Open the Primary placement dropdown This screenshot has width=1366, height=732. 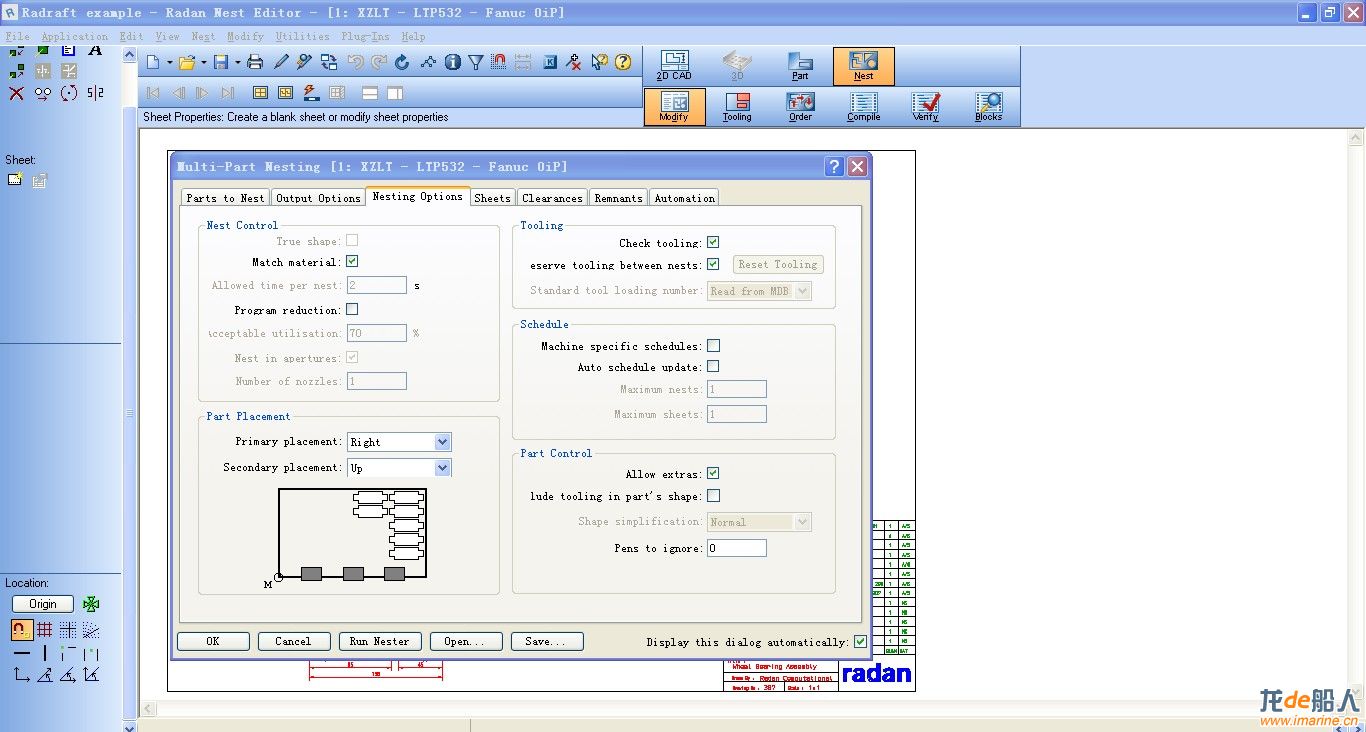point(399,441)
